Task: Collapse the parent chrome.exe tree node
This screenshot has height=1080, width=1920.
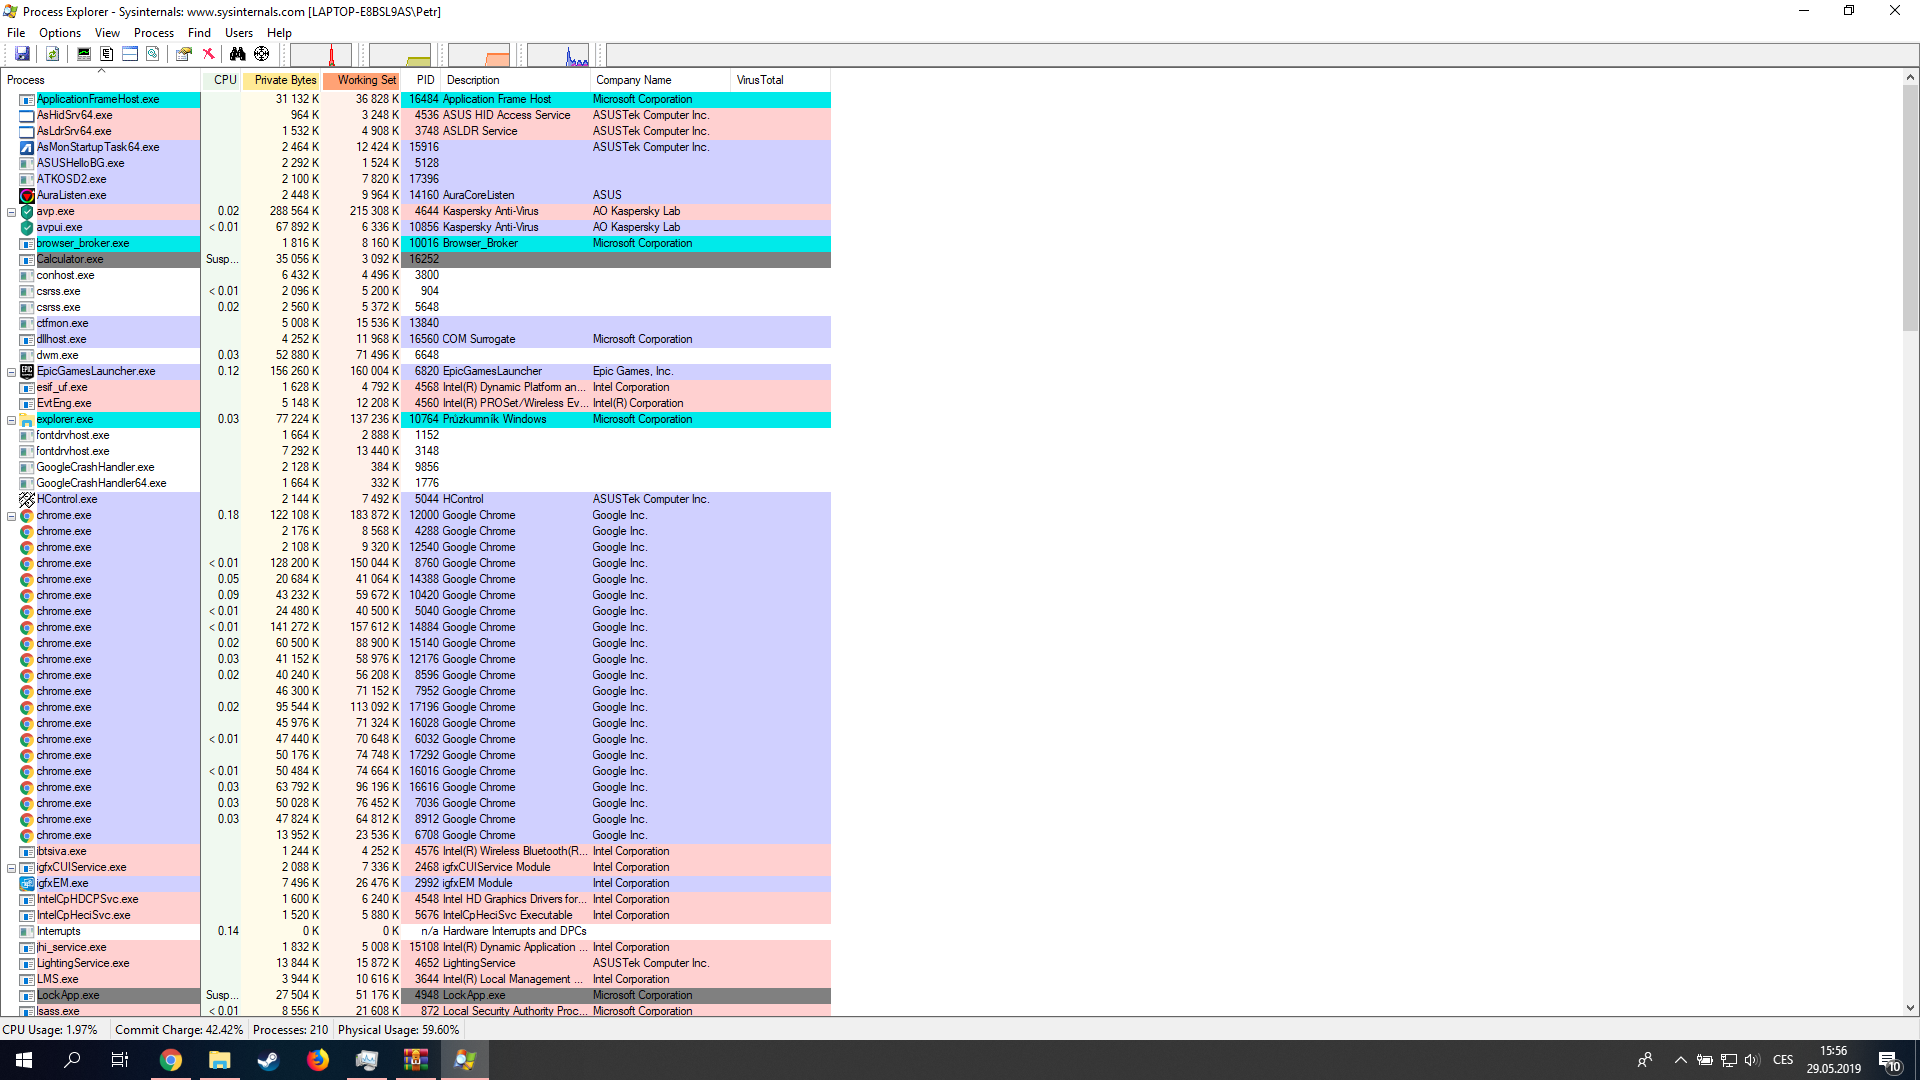Action: [x=12, y=516]
